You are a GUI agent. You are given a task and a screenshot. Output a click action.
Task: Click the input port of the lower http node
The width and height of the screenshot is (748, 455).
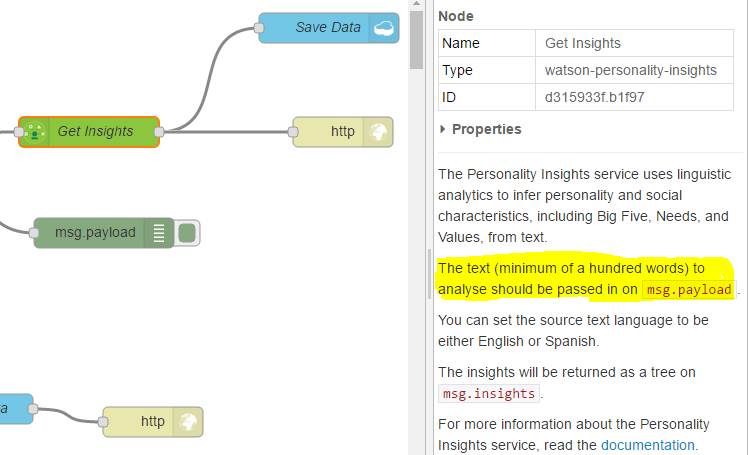103,422
